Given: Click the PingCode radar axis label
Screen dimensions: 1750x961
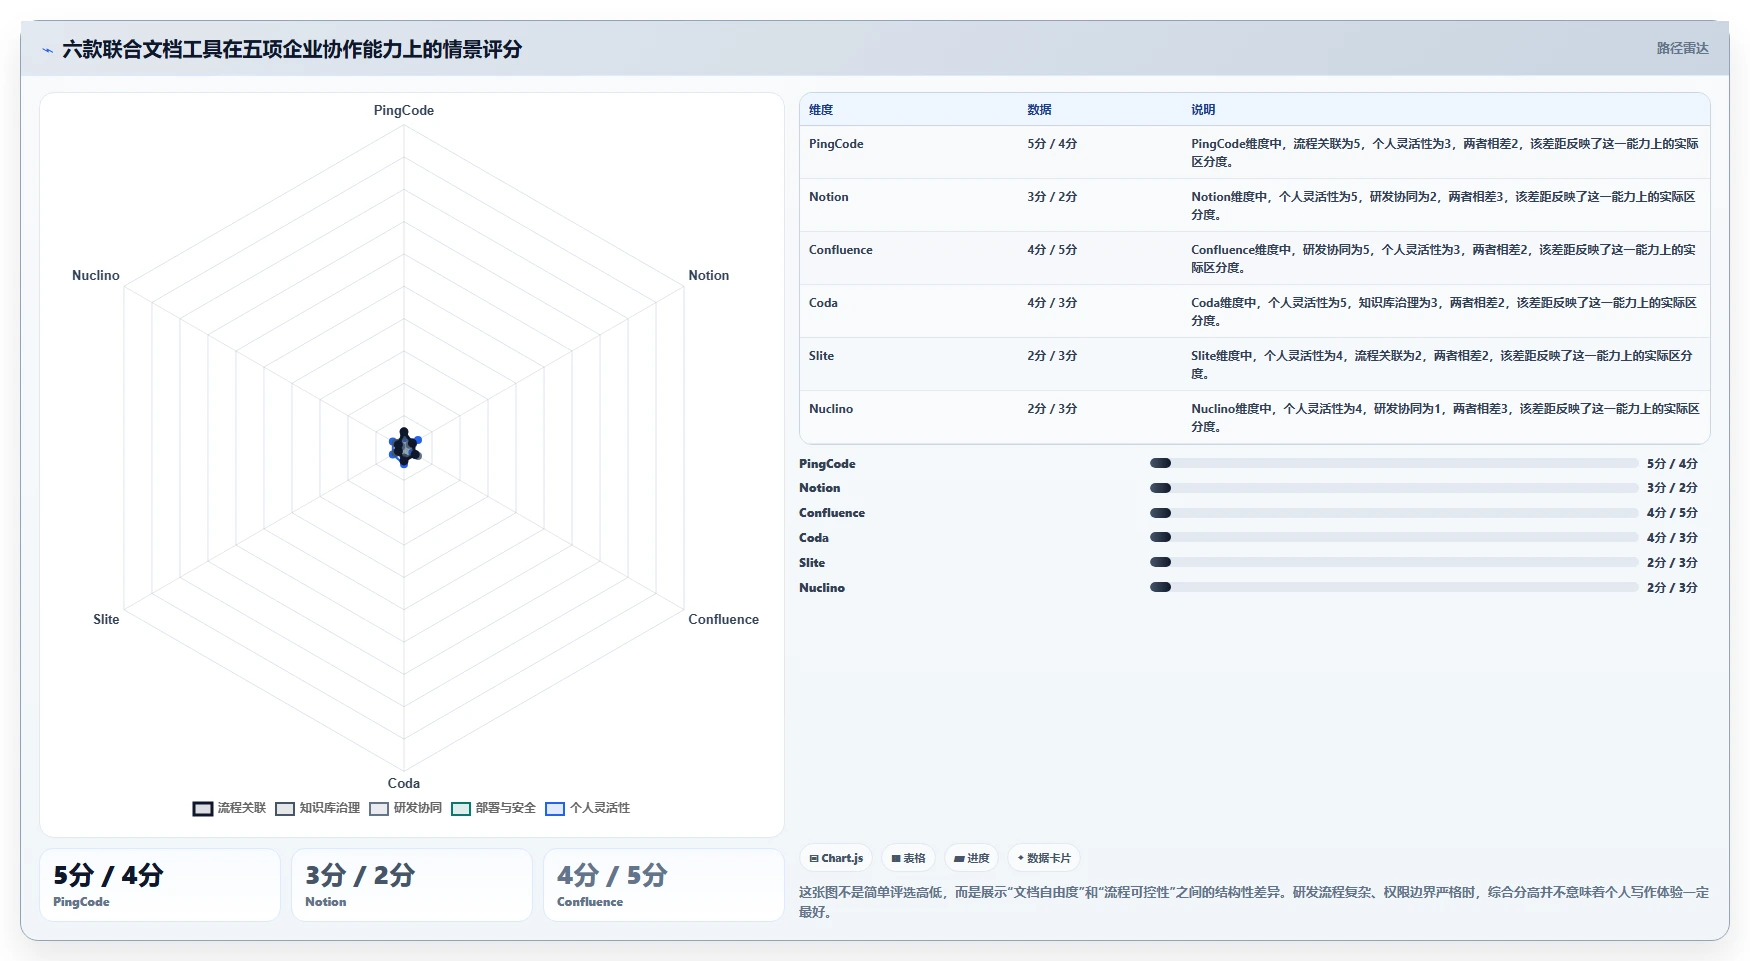Looking at the screenshot, I should pyautogui.click(x=404, y=111).
